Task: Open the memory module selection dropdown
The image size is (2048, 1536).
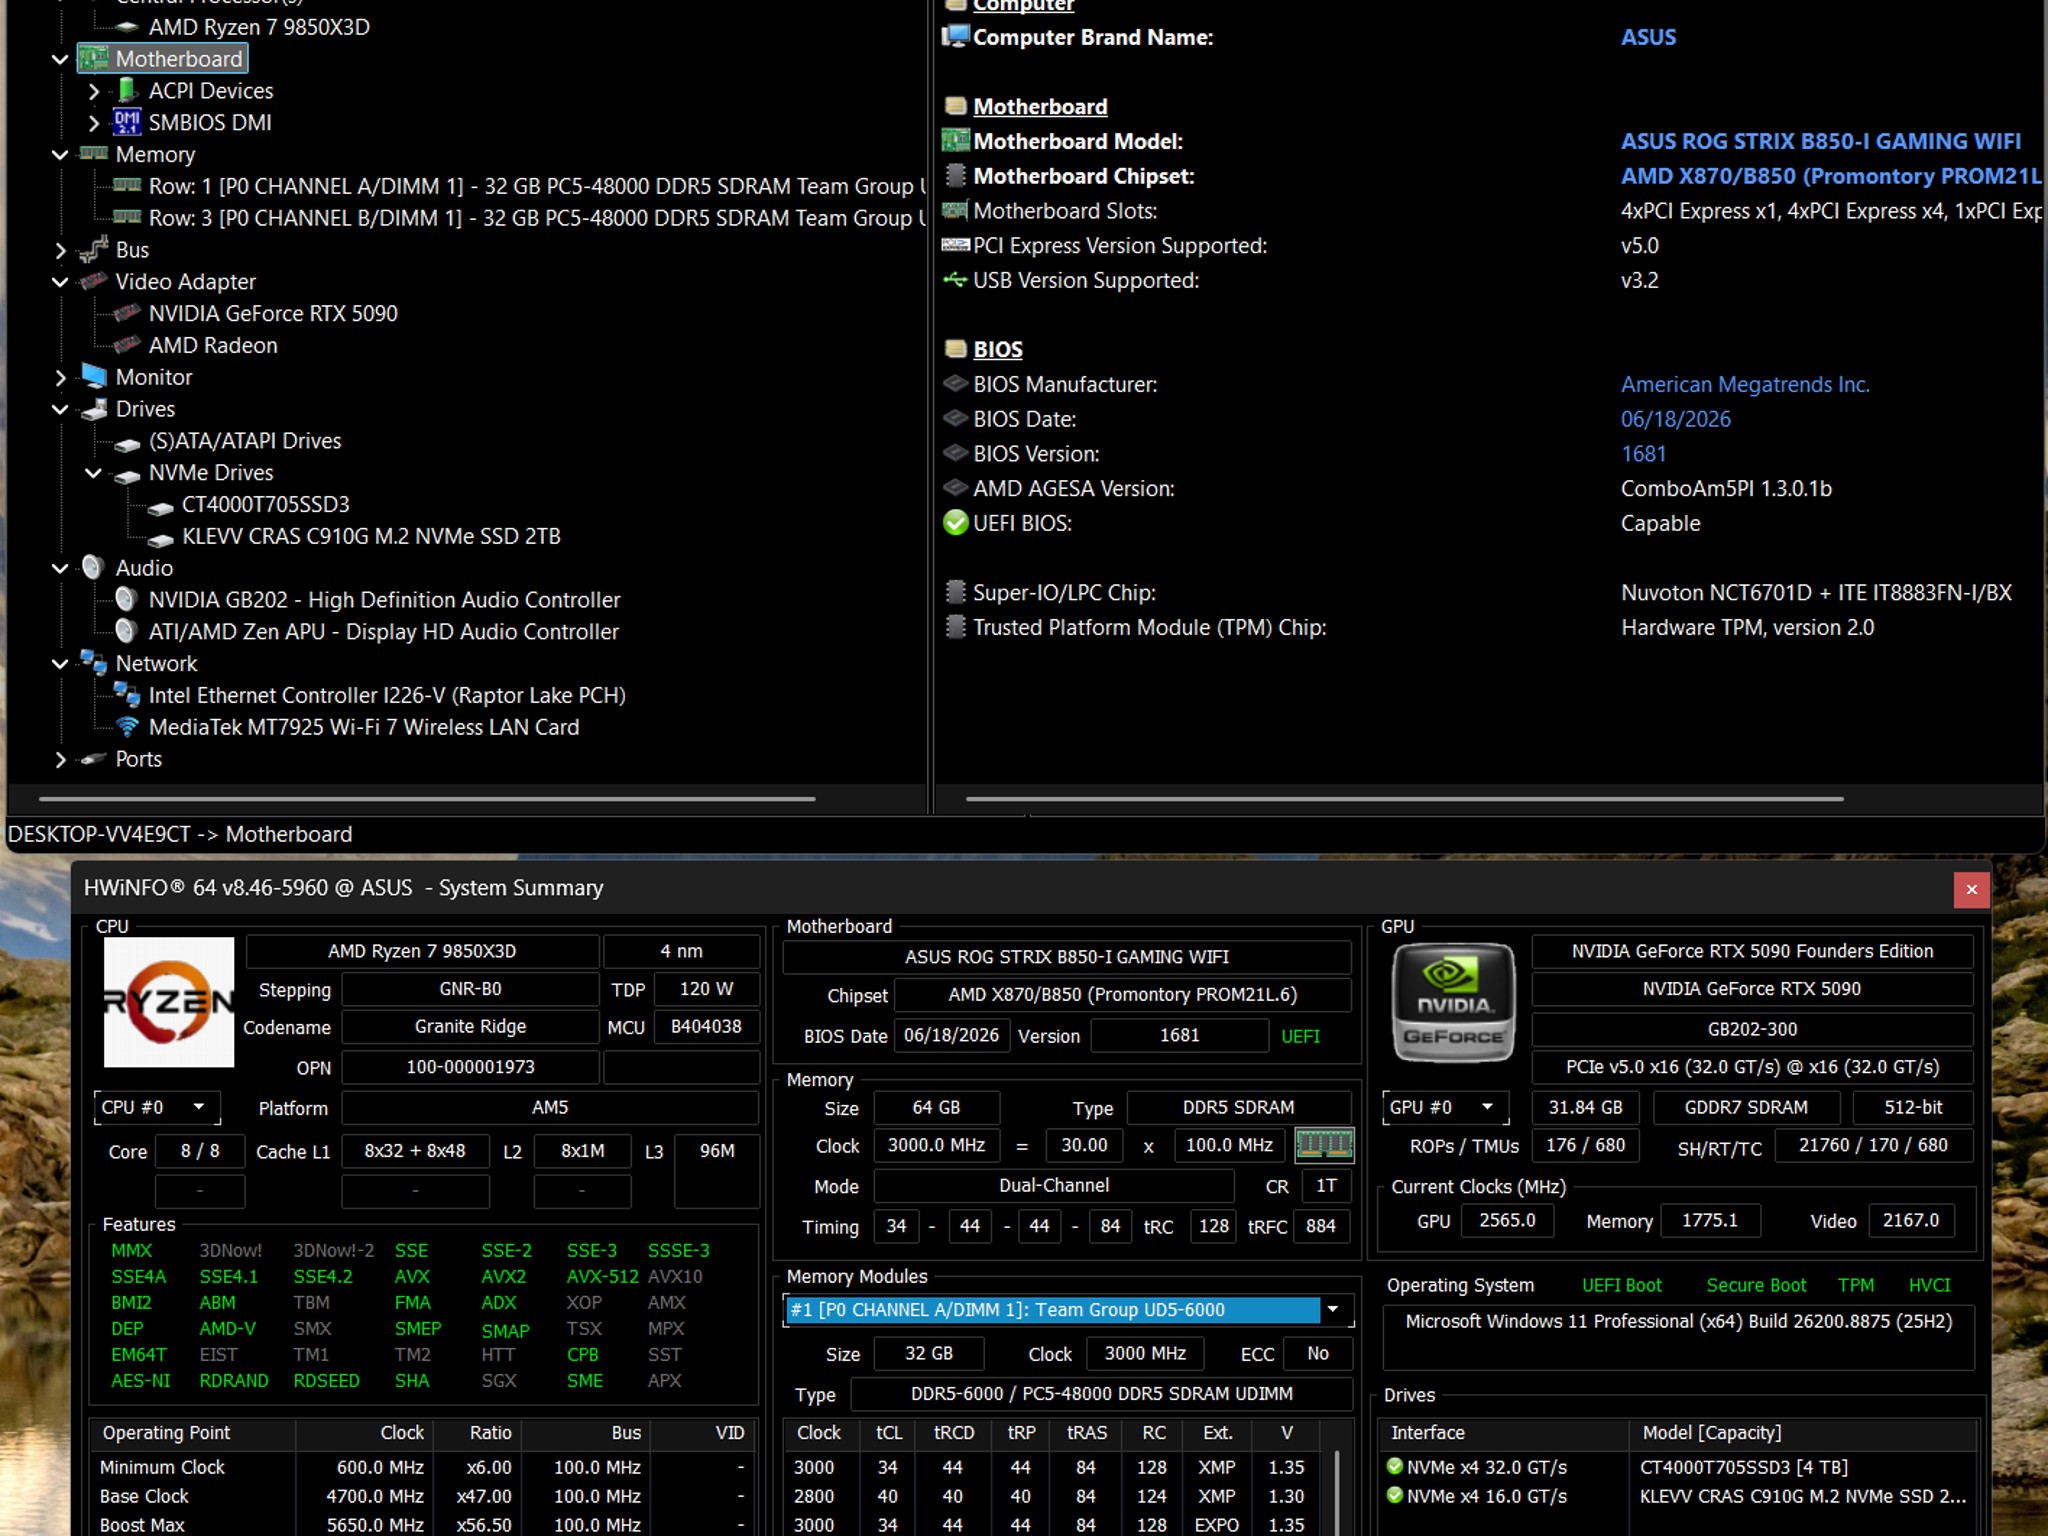Action: tap(1067, 1310)
